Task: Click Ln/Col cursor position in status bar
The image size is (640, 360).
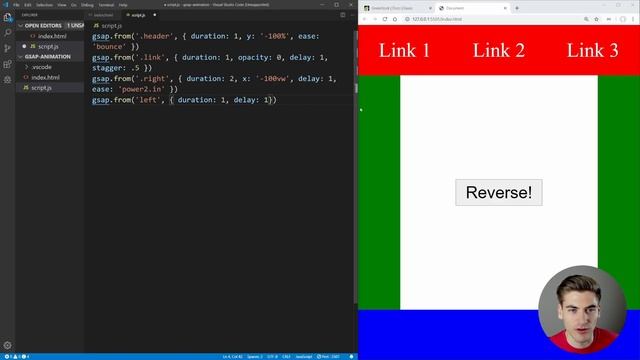Action: coord(232,357)
